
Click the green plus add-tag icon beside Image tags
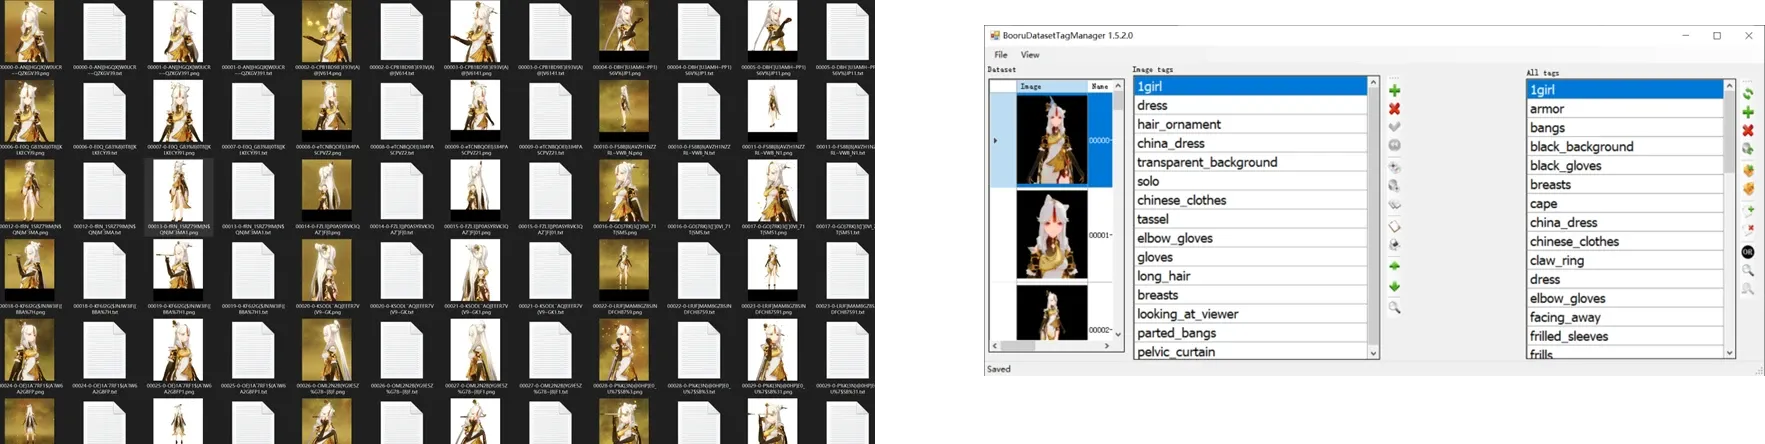1394,90
